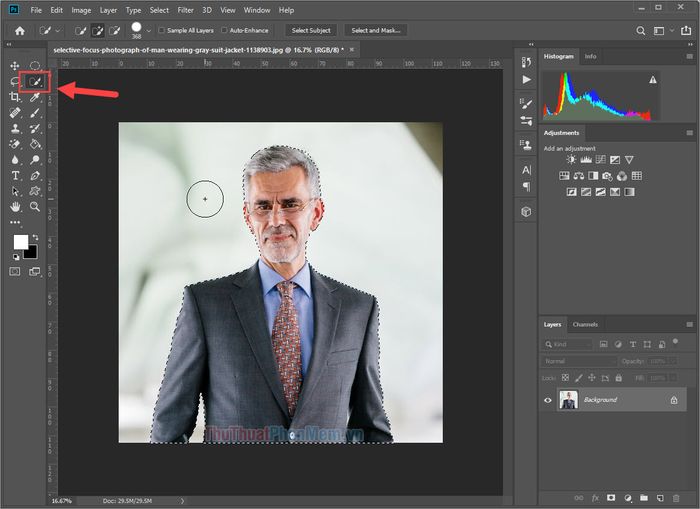Select the Blur tool
This screenshot has width=700, height=509.
15,160
